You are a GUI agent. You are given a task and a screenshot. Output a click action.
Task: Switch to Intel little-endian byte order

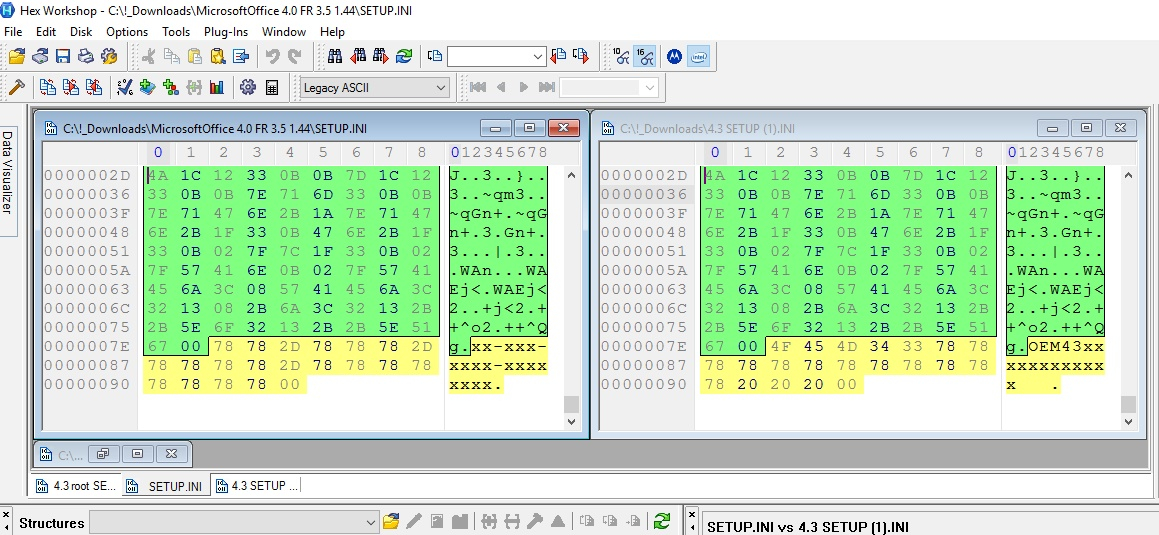tap(698, 56)
